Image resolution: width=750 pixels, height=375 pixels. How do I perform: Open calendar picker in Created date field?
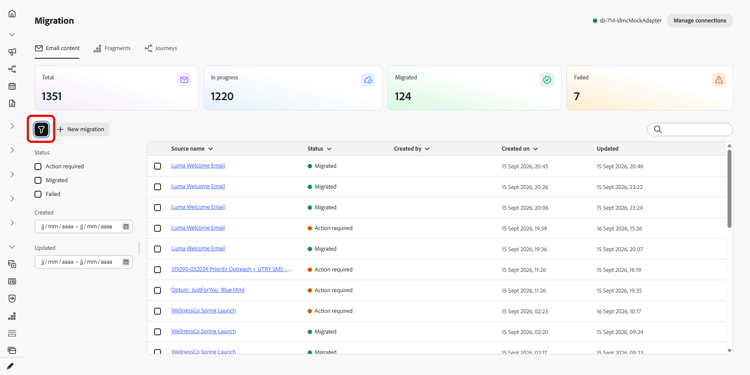pyautogui.click(x=126, y=226)
